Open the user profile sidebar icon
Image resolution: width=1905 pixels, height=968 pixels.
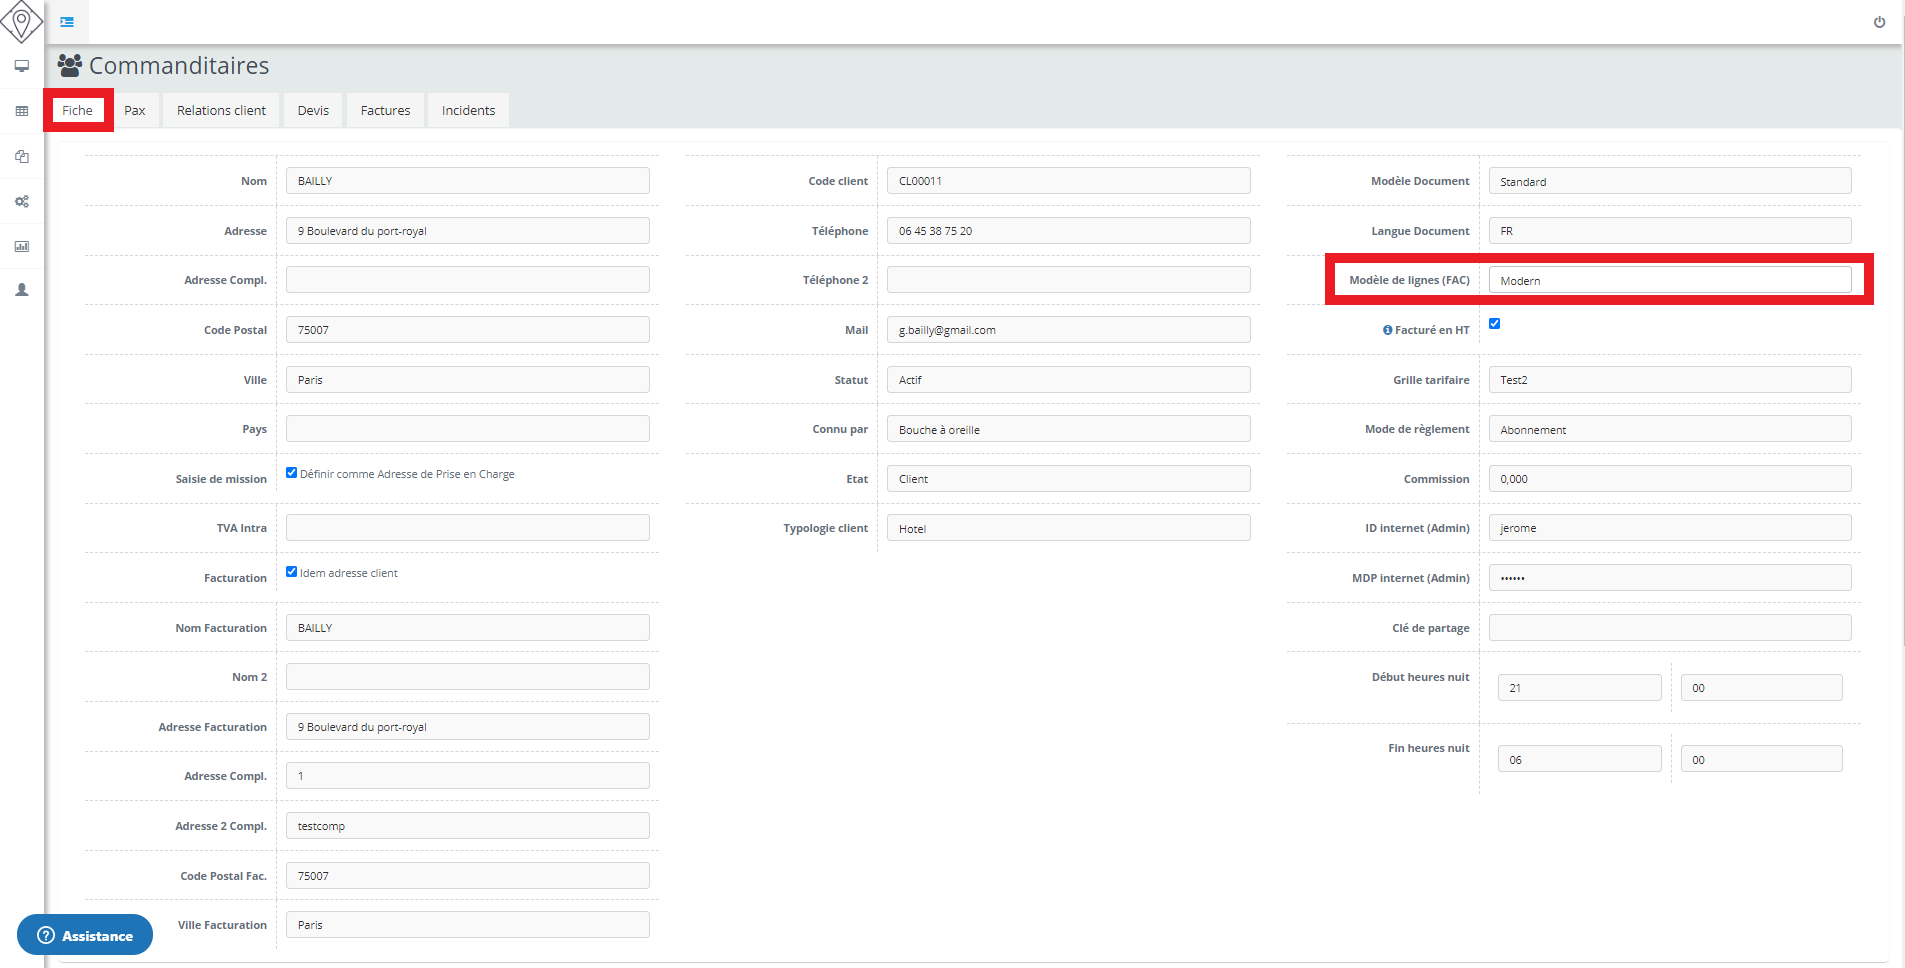[22, 290]
